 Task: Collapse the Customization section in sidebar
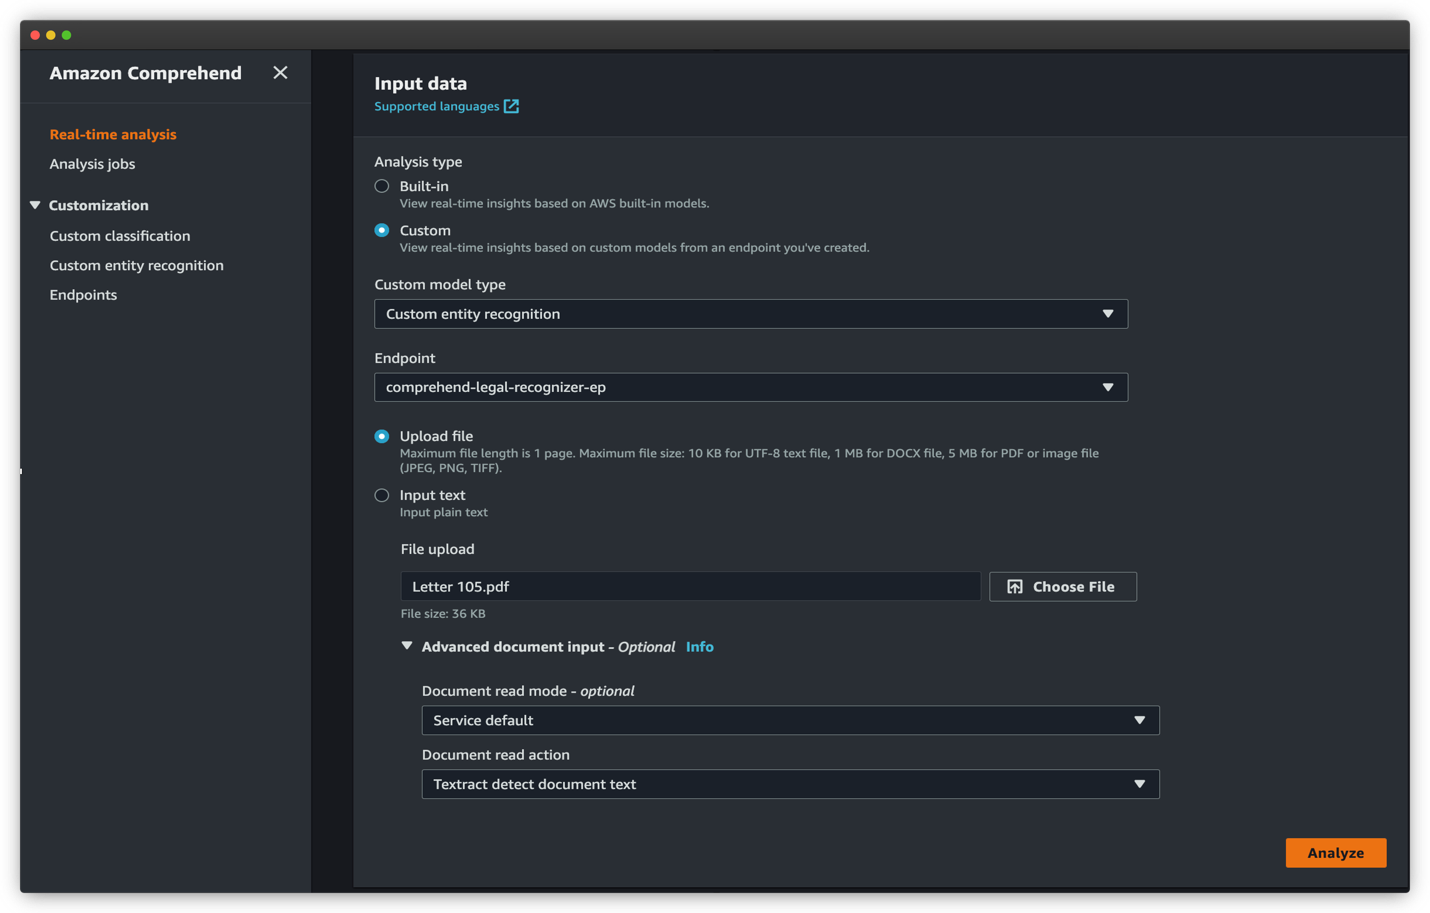35,205
